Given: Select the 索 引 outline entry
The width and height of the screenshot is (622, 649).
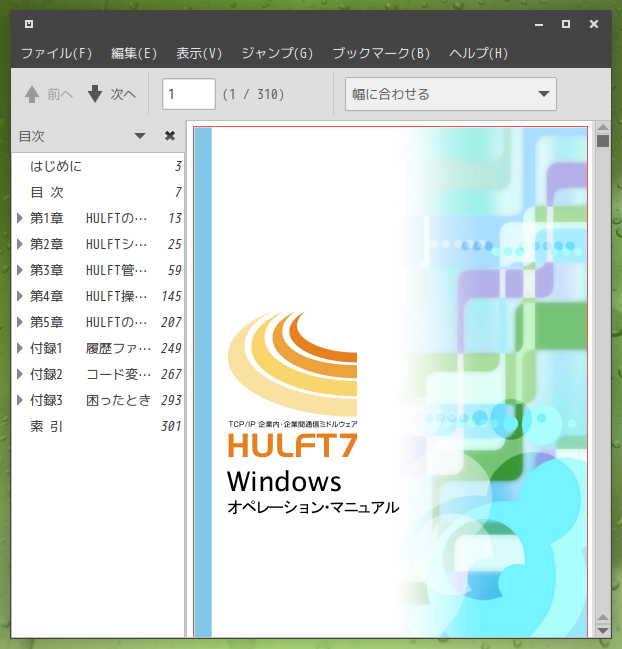Looking at the screenshot, I should (x=98, y=426).
